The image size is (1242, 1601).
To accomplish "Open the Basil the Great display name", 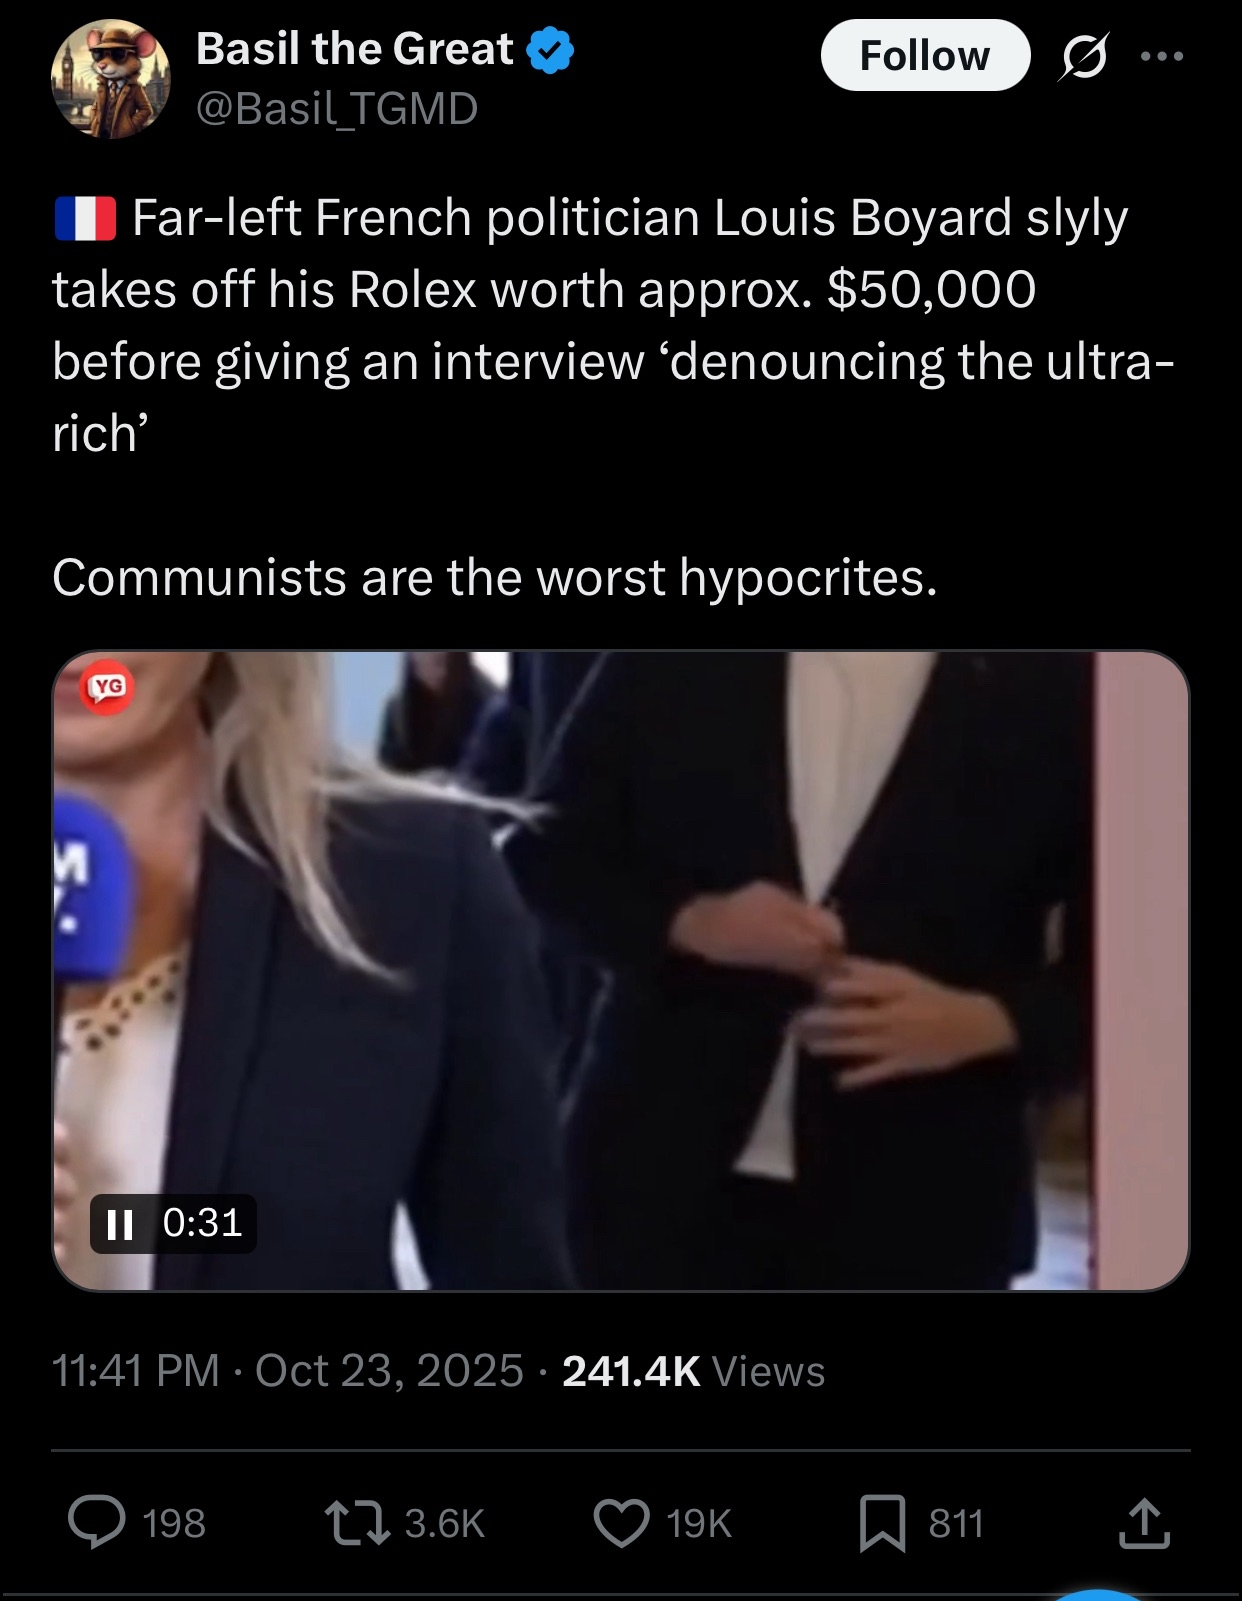I will pos(355,49).
